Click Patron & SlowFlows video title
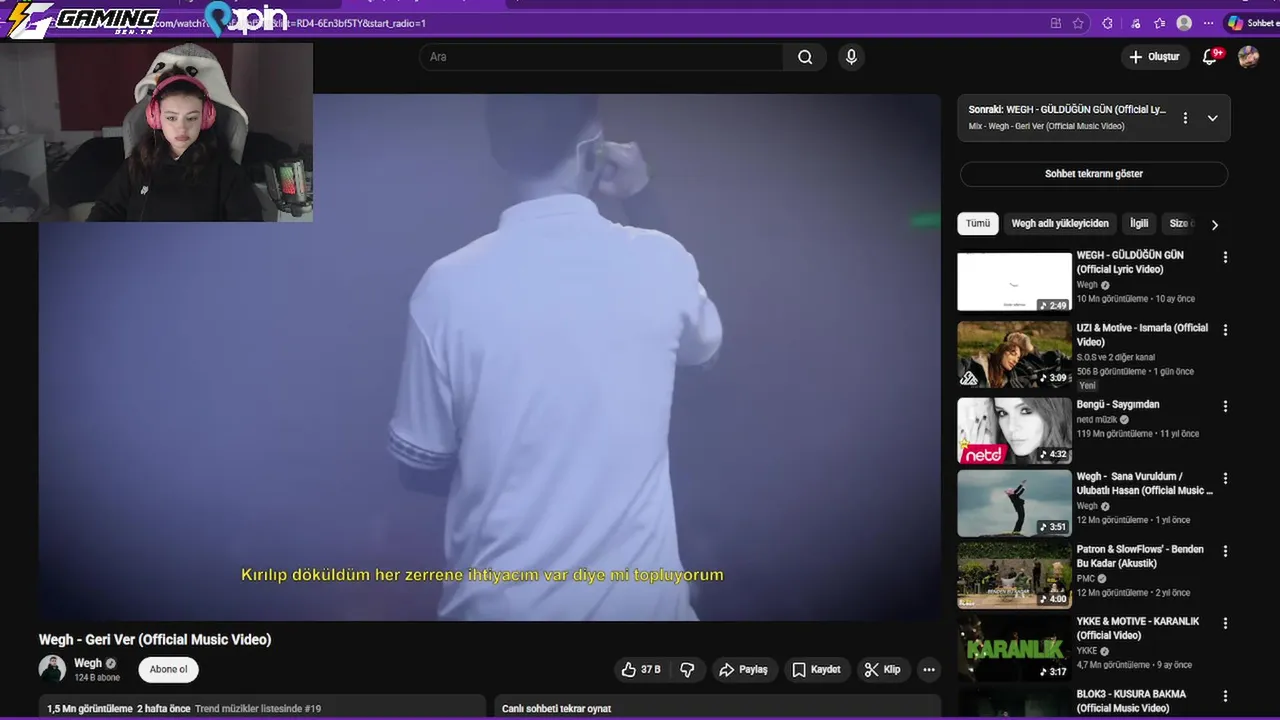Image resolution: width=1280 pixels, height=720 pixels. 1140,556
